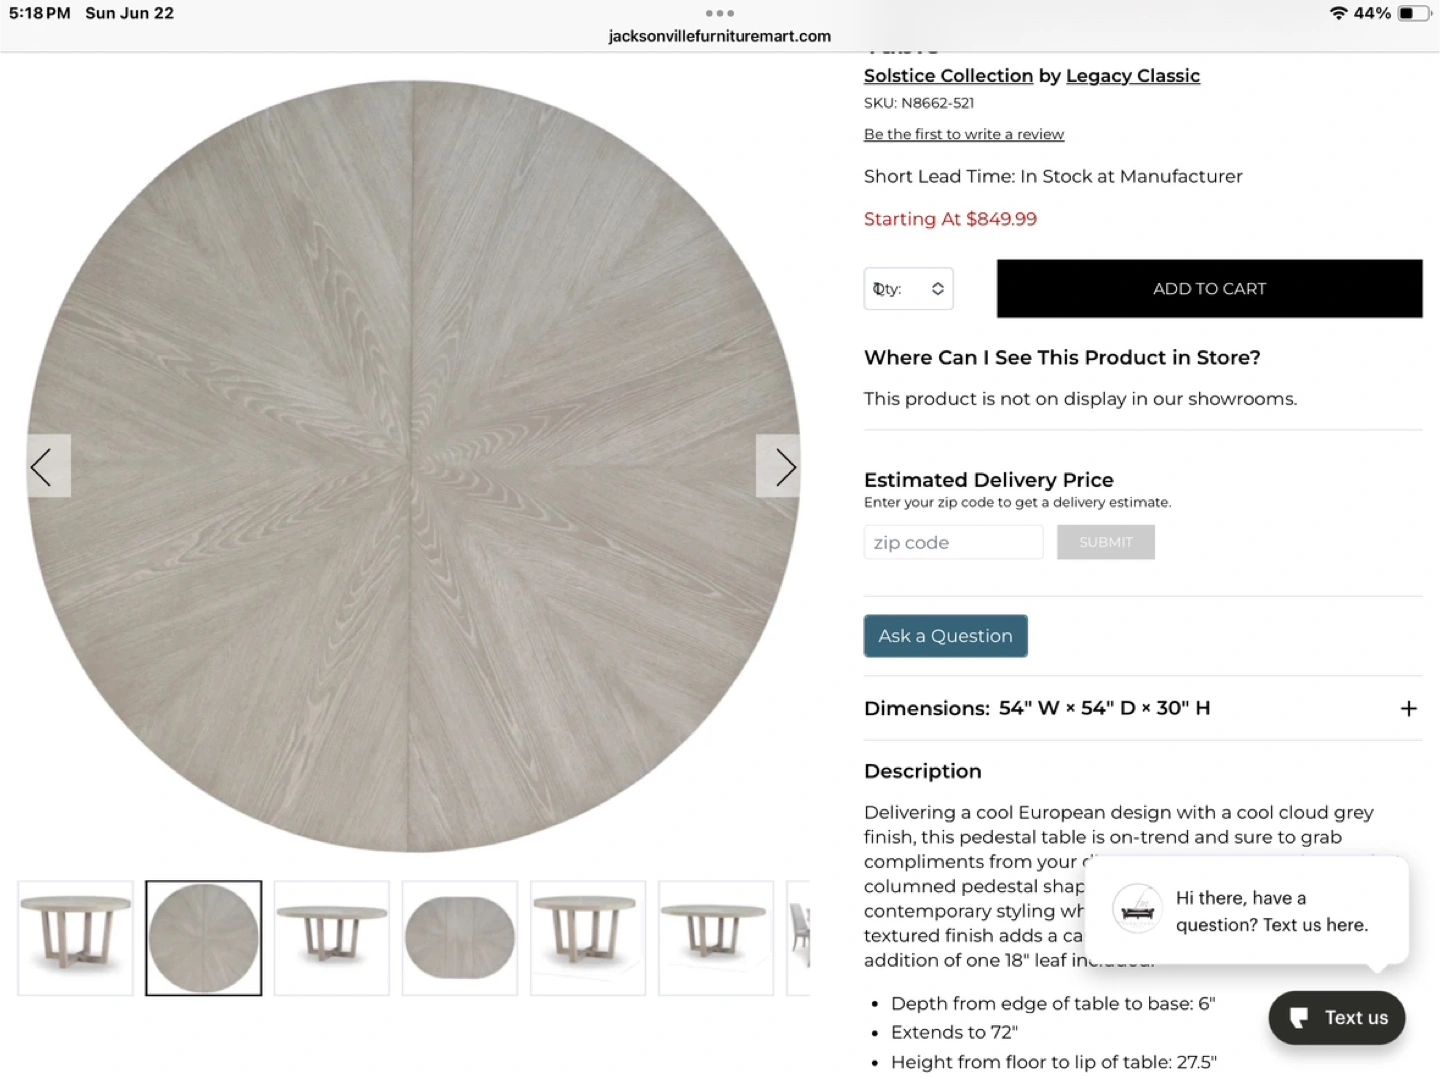Tap the battery status icon
The width and height of the screenshot is (1440, 1079).
[x=1414, y=13]
